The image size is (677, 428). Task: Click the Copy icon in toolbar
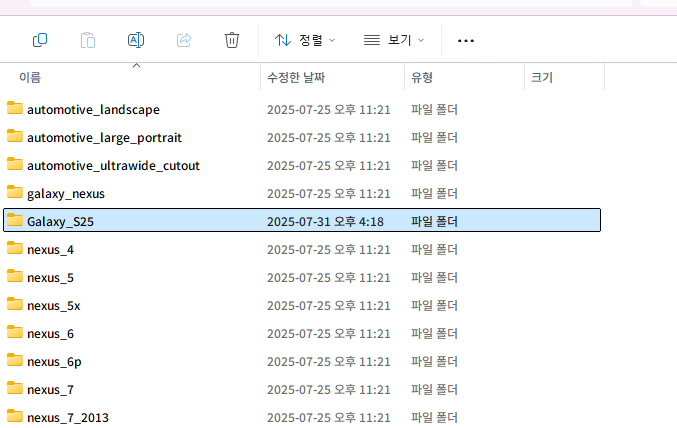40,40
